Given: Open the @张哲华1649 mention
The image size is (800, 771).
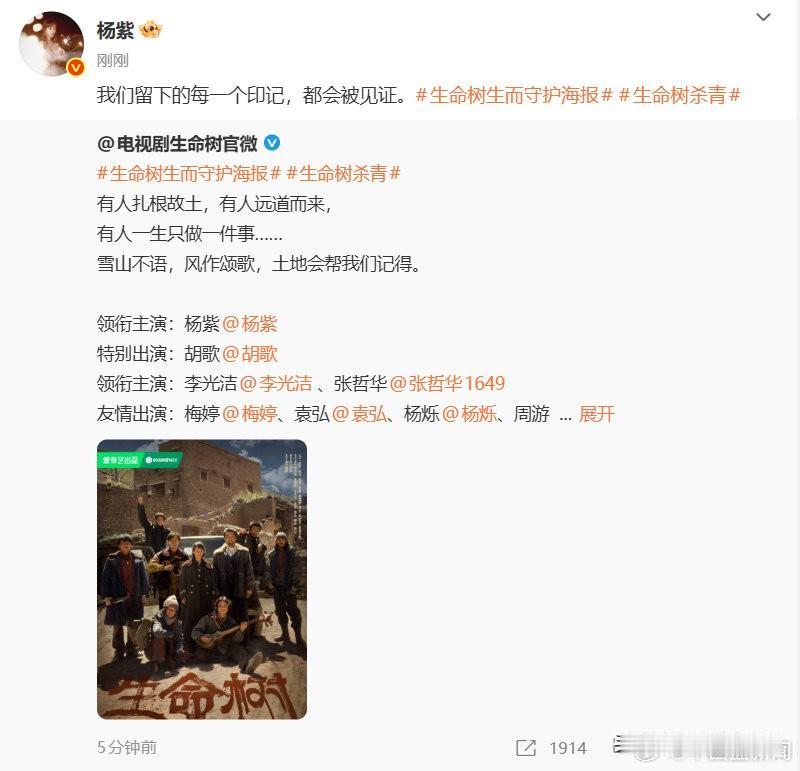Looking at the screenshot, I should [447, 383].
